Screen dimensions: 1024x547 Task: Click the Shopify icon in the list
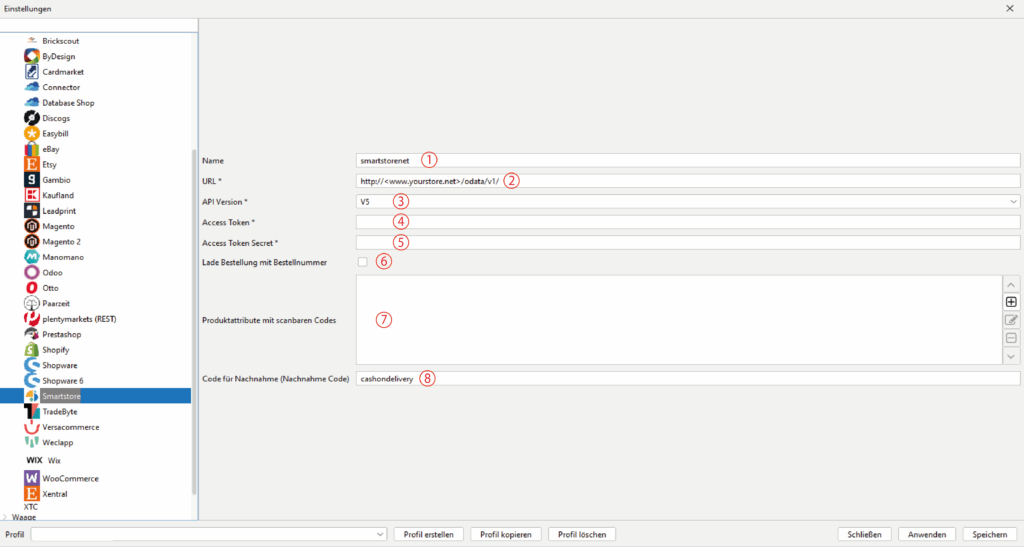click(32, 350)
